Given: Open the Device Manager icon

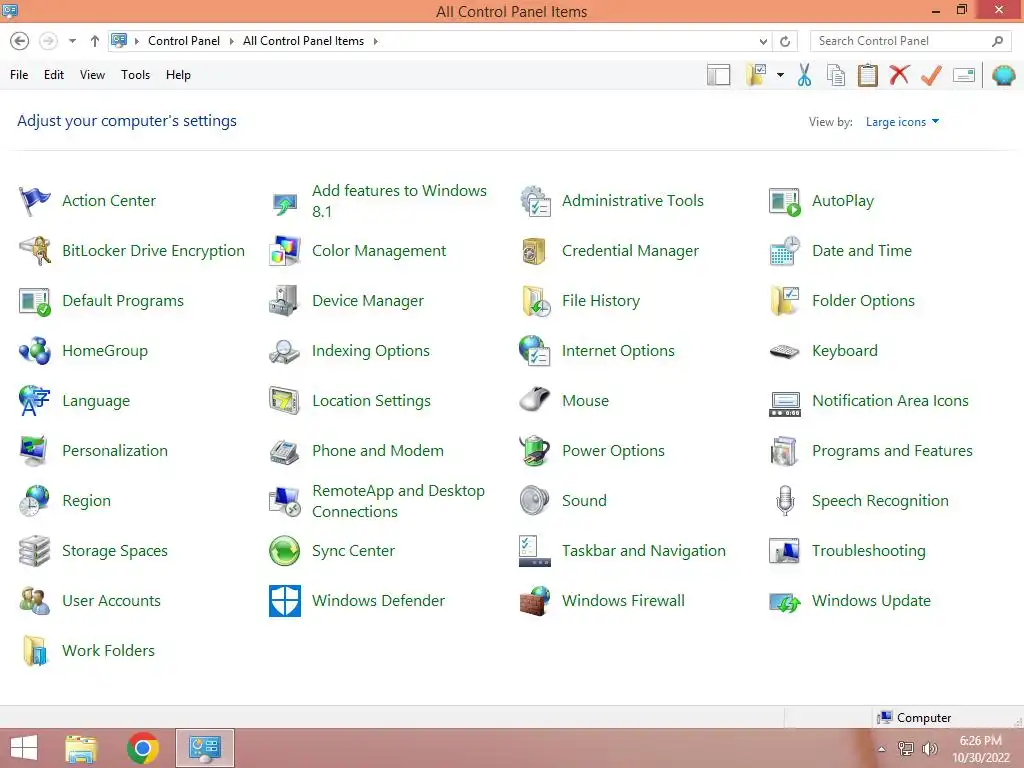Looking at the screenshot, I should tap(284, 301).
